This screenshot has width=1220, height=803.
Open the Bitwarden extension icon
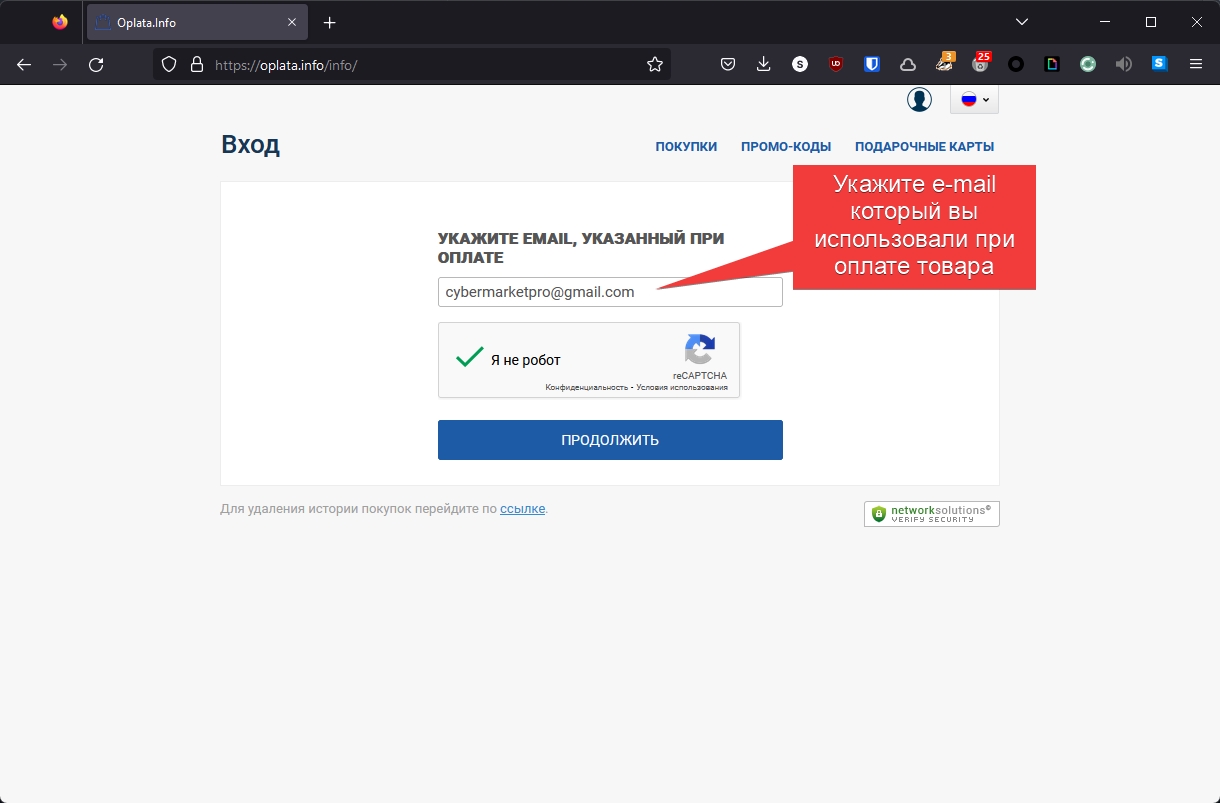coord(871,64)
